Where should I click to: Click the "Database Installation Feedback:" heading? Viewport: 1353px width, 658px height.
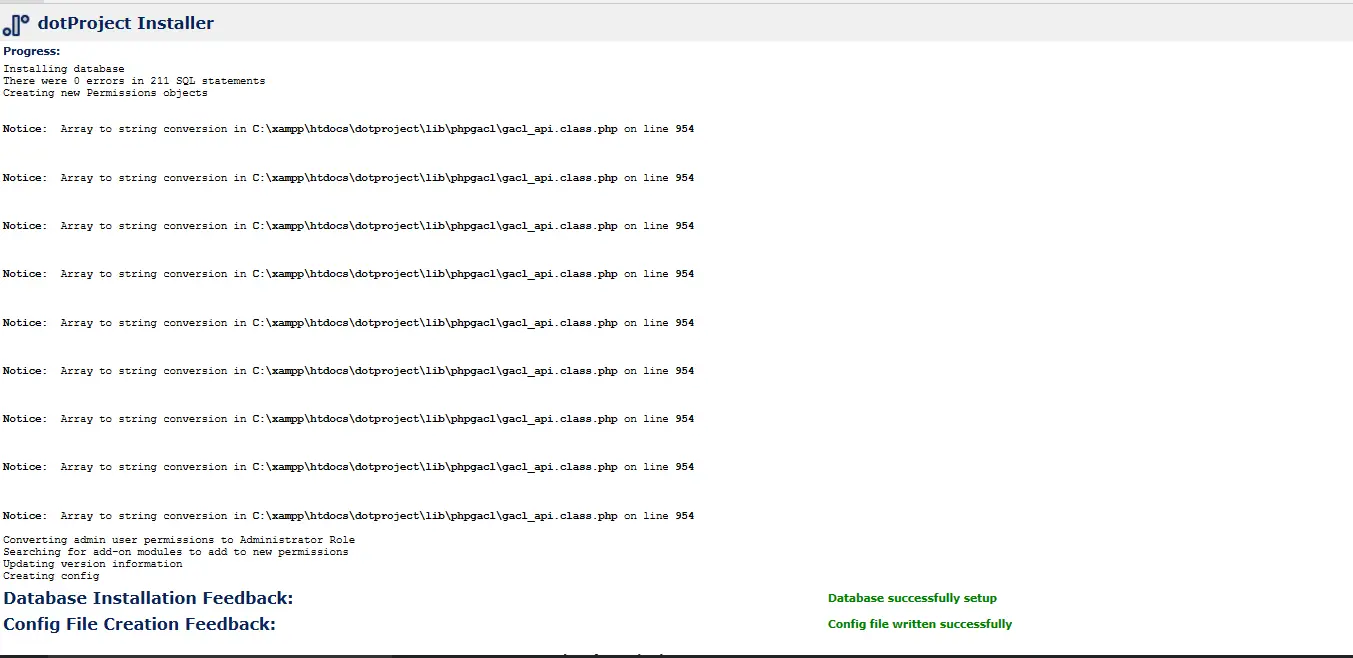pyautogui.click(x=148, y=598)
